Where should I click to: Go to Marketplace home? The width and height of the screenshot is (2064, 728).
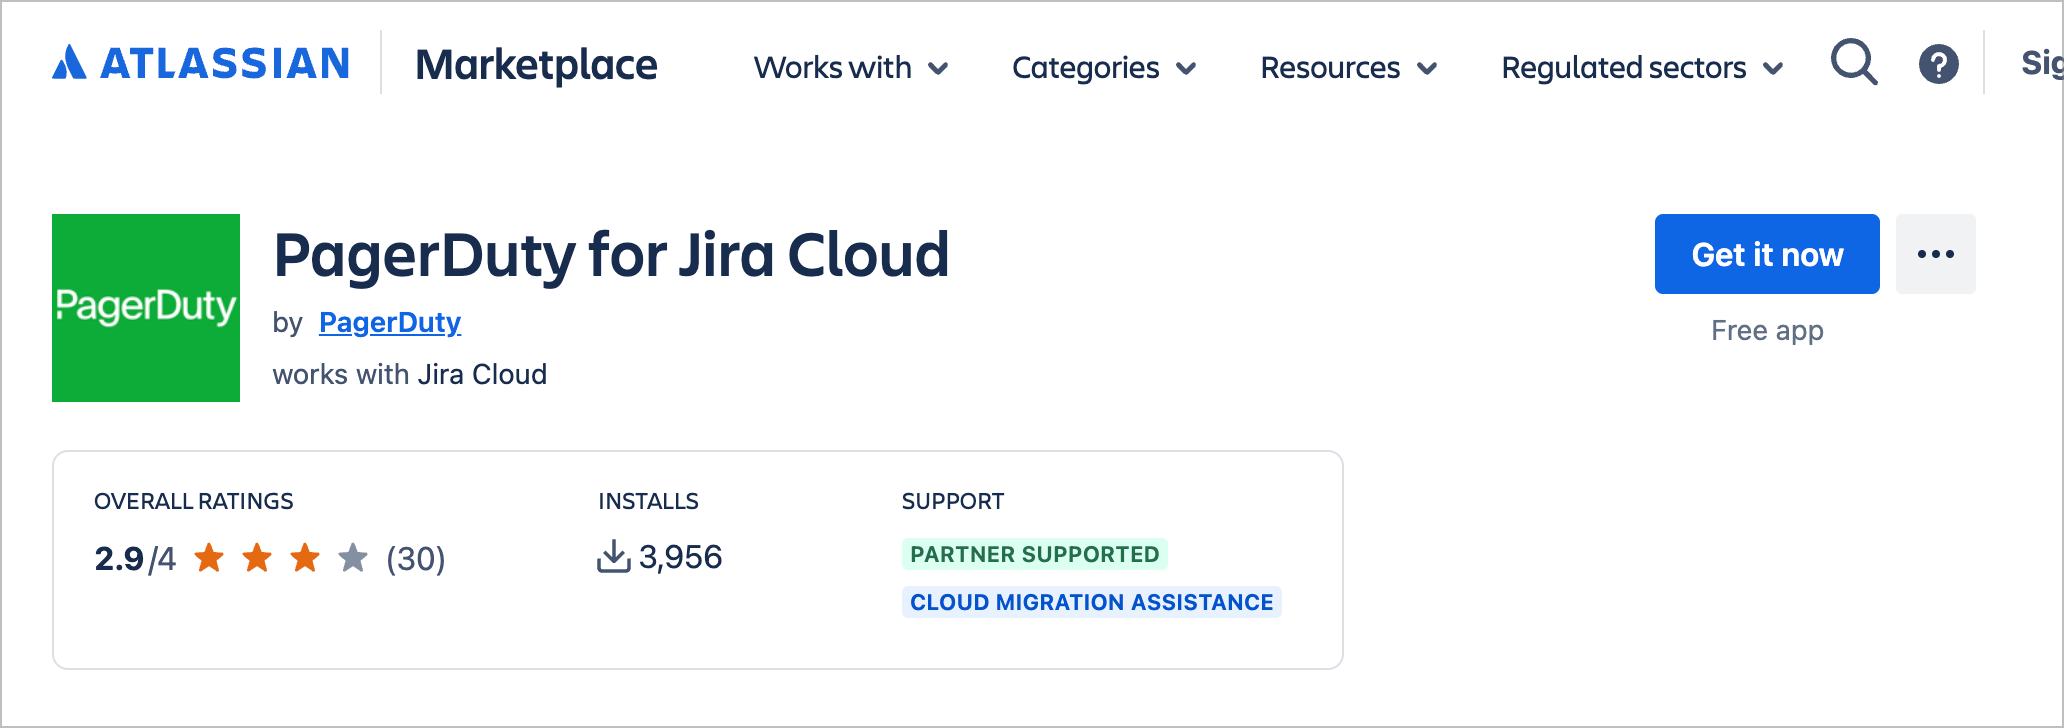536,65
